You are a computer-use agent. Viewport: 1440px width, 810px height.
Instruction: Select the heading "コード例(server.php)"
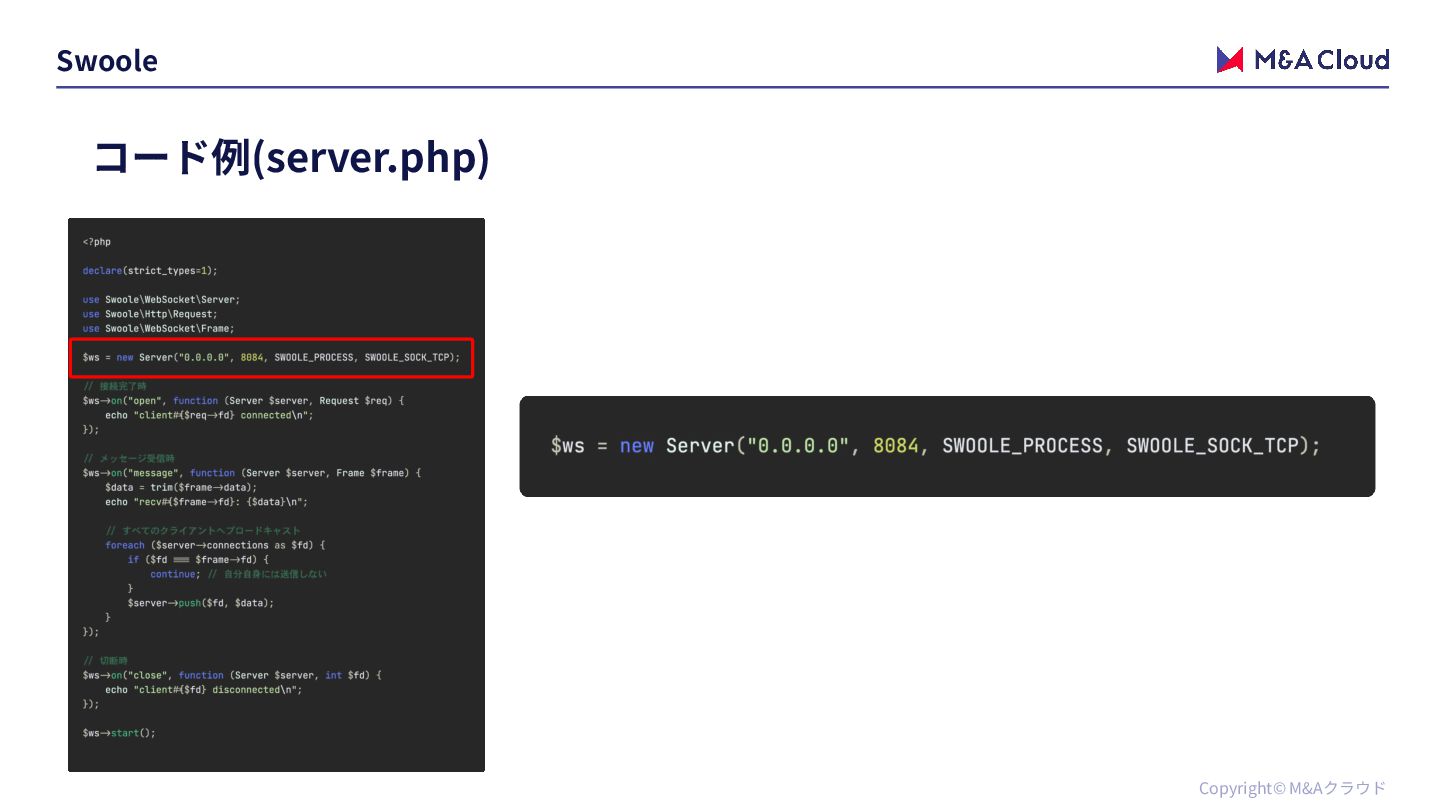291,157
